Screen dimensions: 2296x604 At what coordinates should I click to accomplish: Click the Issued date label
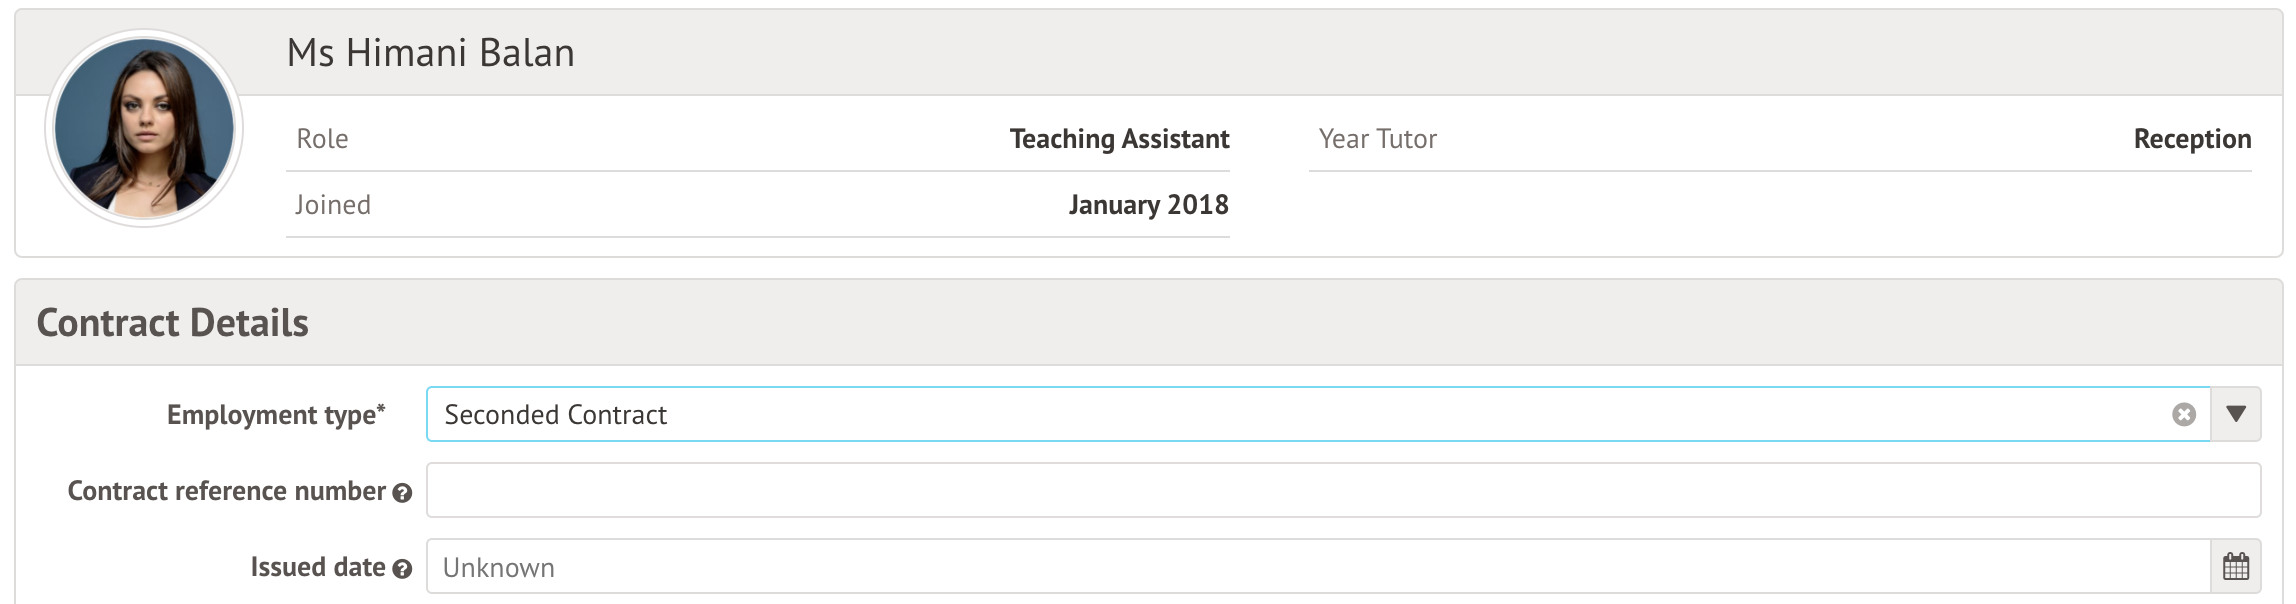[x=318, y=567]
